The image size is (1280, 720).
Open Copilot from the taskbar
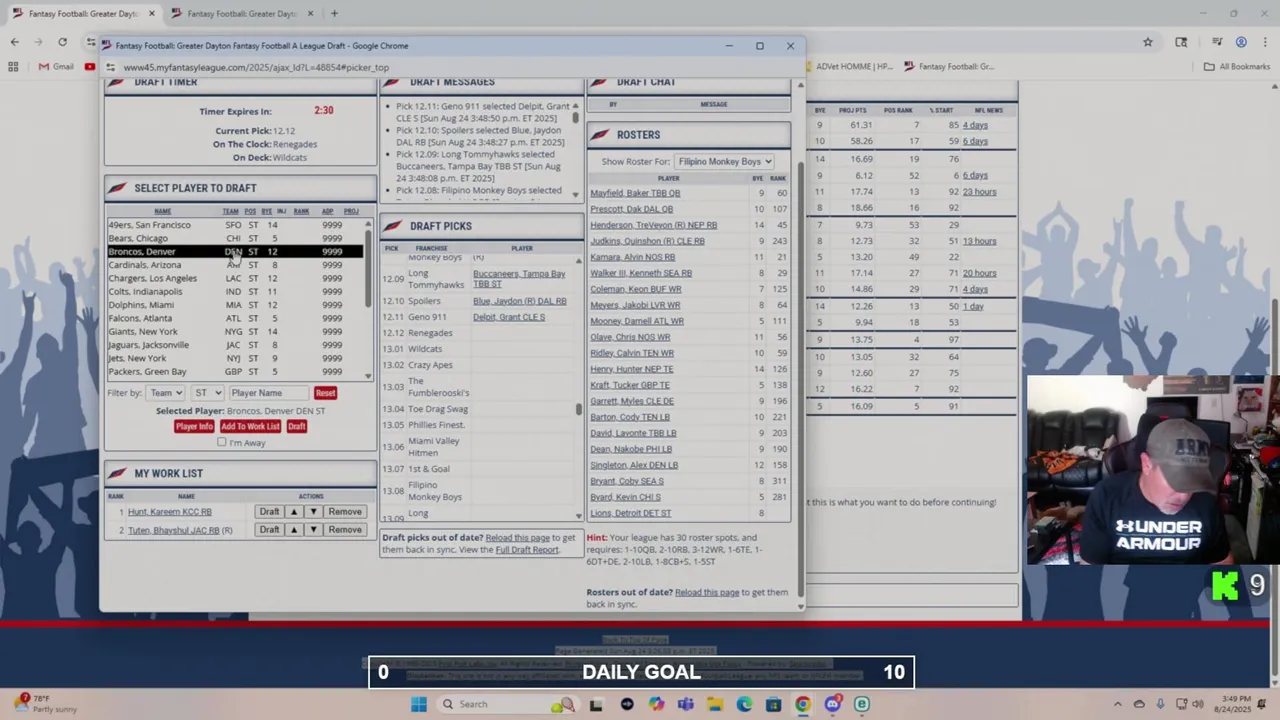click(656, 704)
